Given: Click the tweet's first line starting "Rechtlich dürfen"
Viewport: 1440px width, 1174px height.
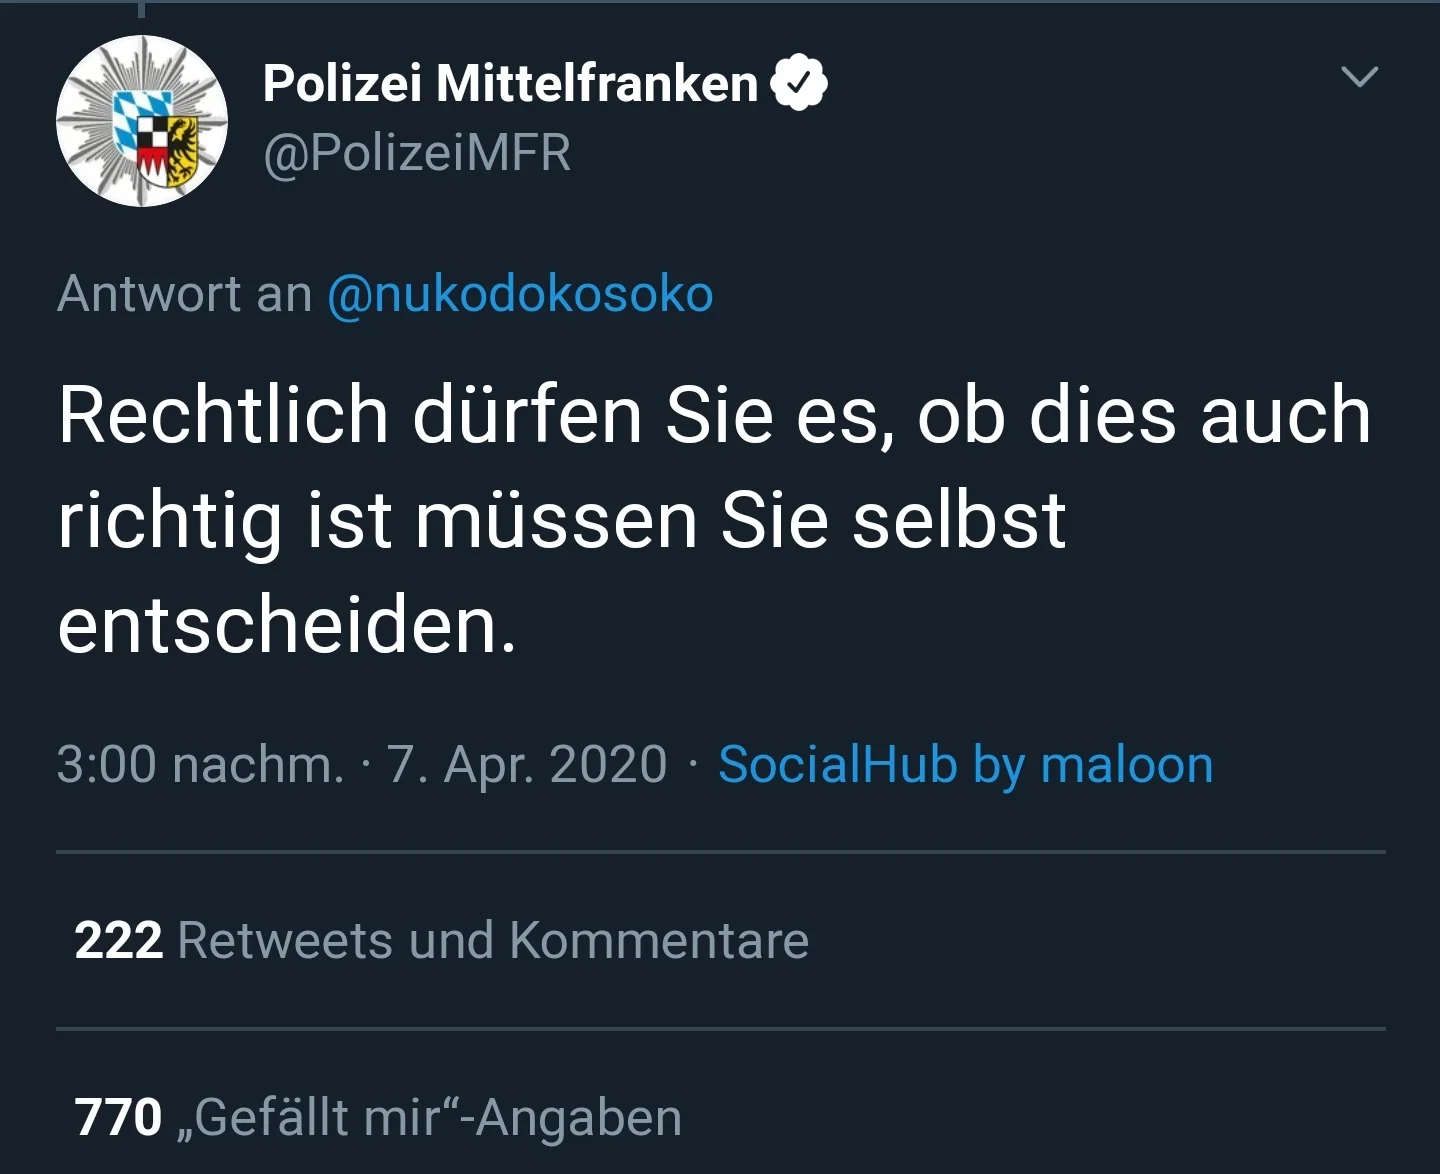Looking at the screenshot, I should coord(714,415).
